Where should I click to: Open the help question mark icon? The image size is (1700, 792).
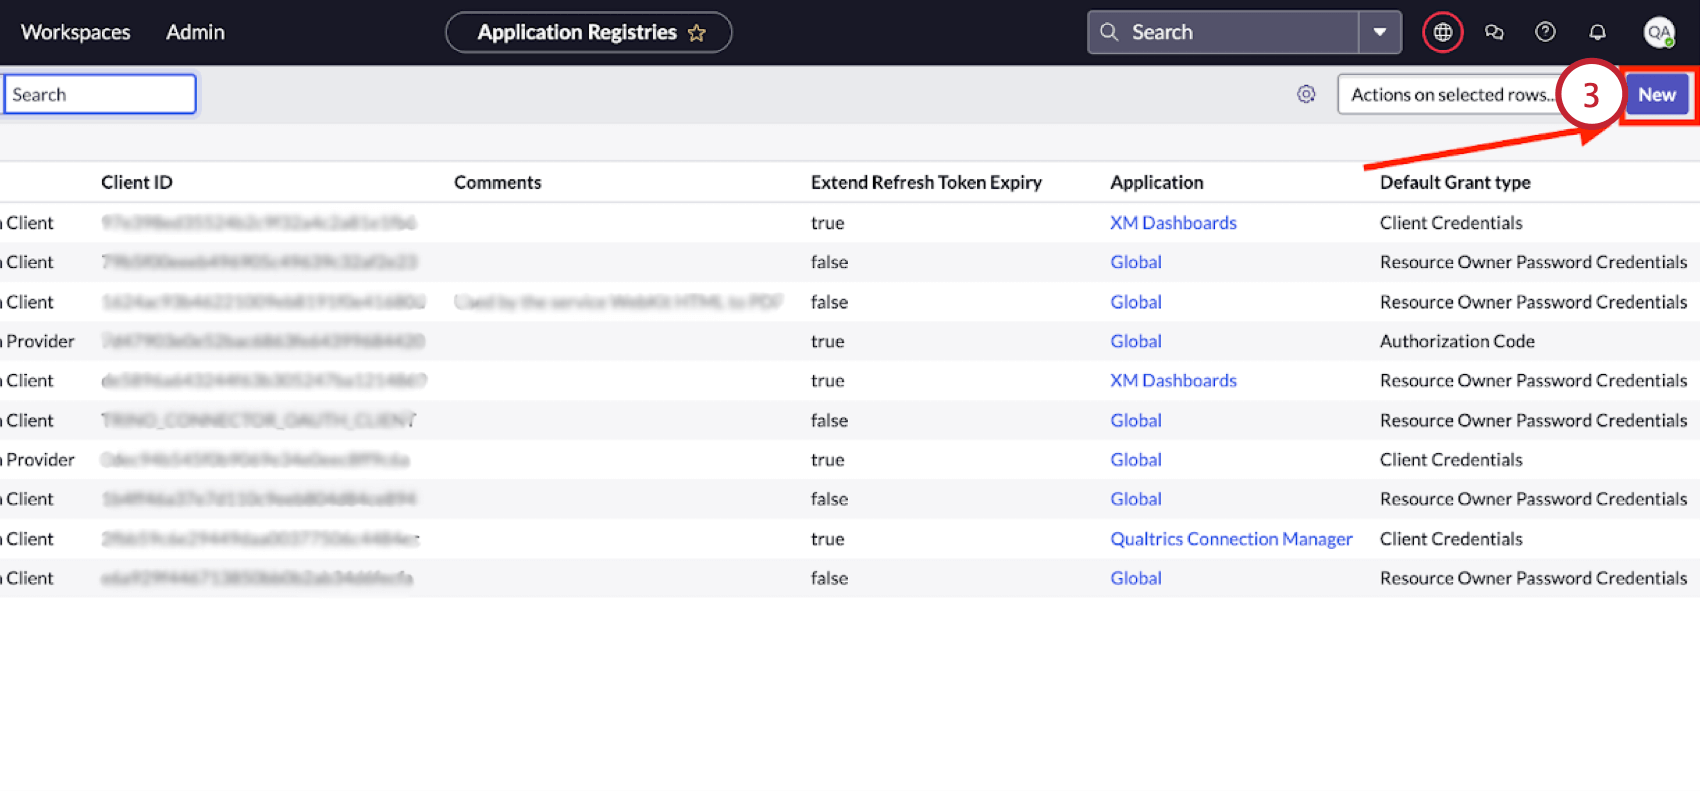(1545, 33)
